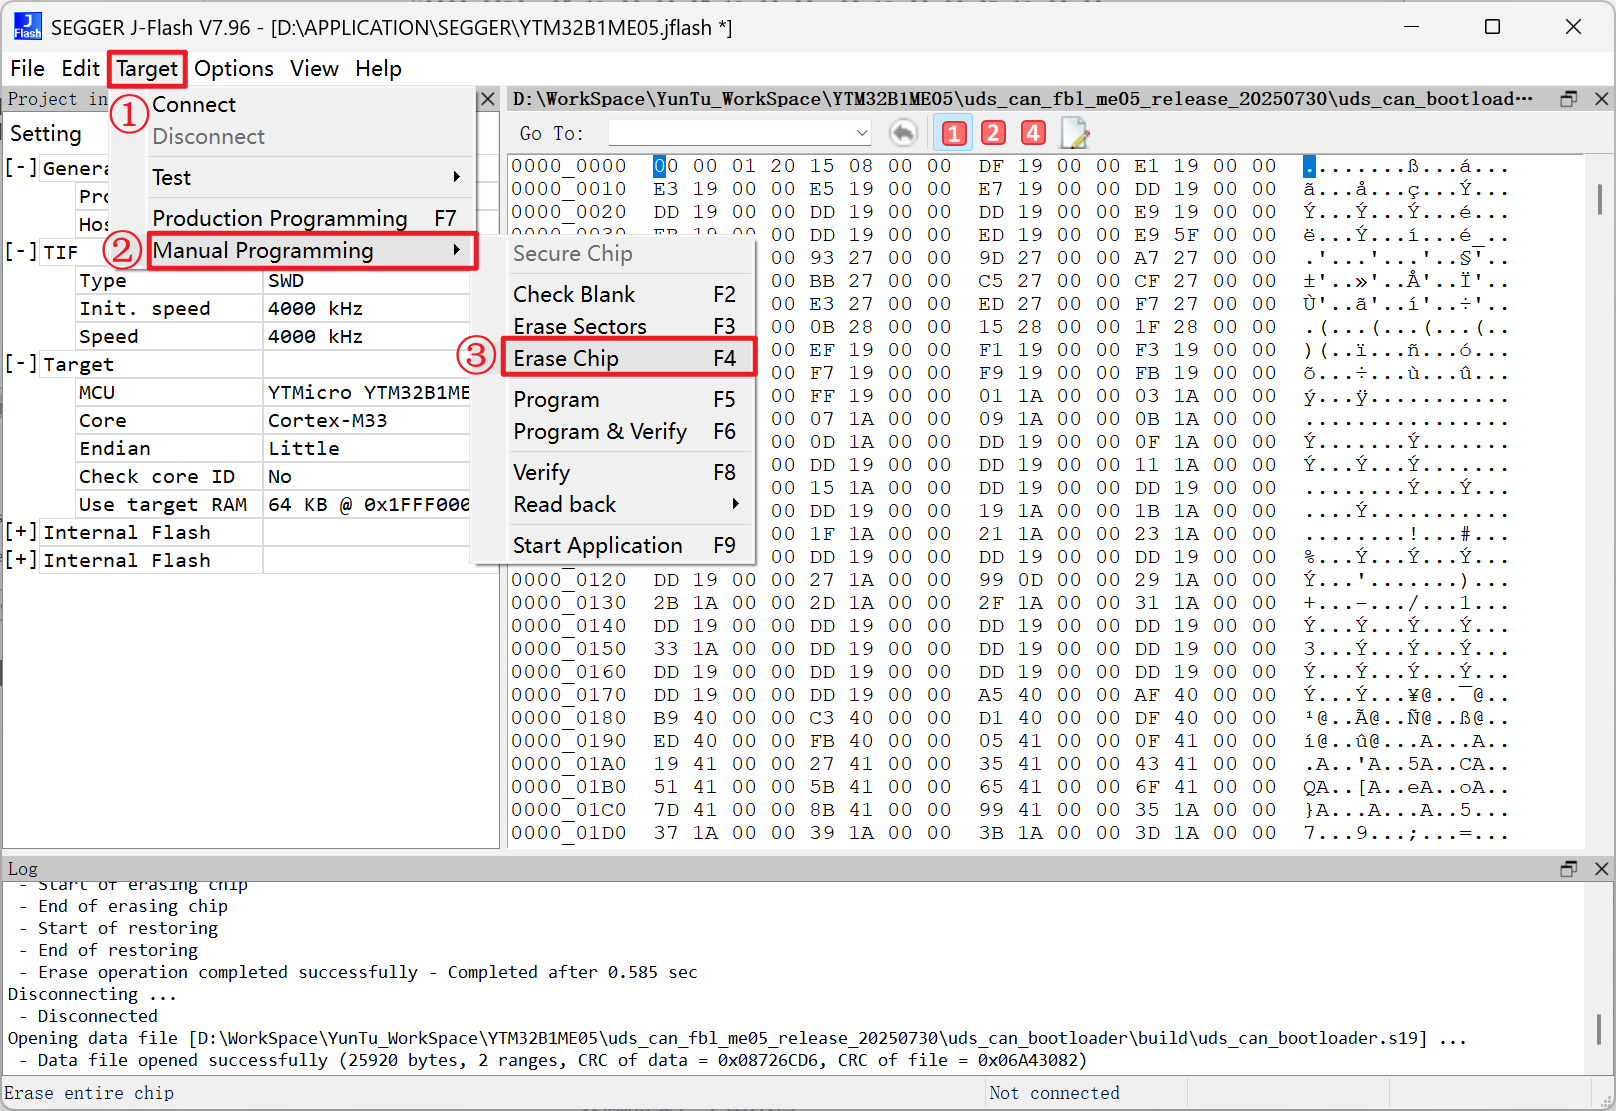This screenshot has width=1616, height=1111.
Task: Collapse the TIF settings group
Action: [x=21, y=252]
